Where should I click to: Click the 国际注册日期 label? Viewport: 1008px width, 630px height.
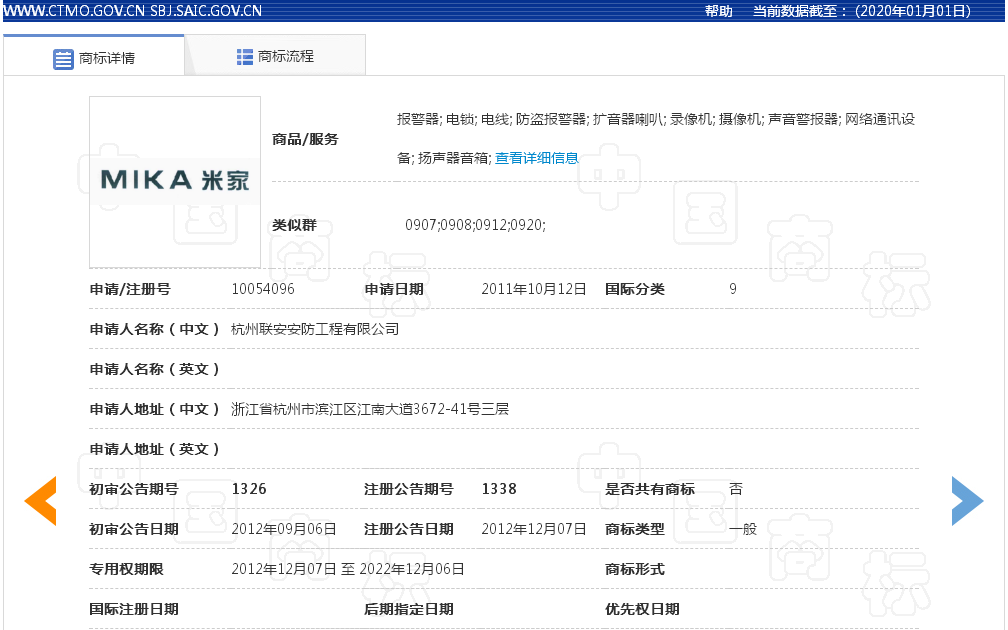click(134, 609)
